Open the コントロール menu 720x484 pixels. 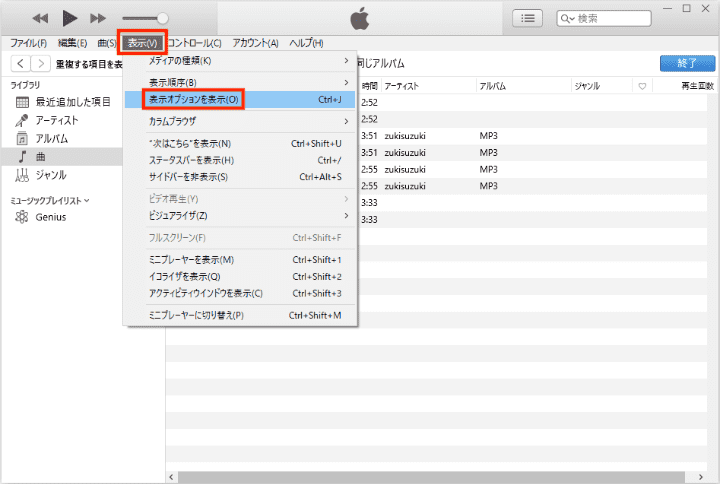pos(195,43)
